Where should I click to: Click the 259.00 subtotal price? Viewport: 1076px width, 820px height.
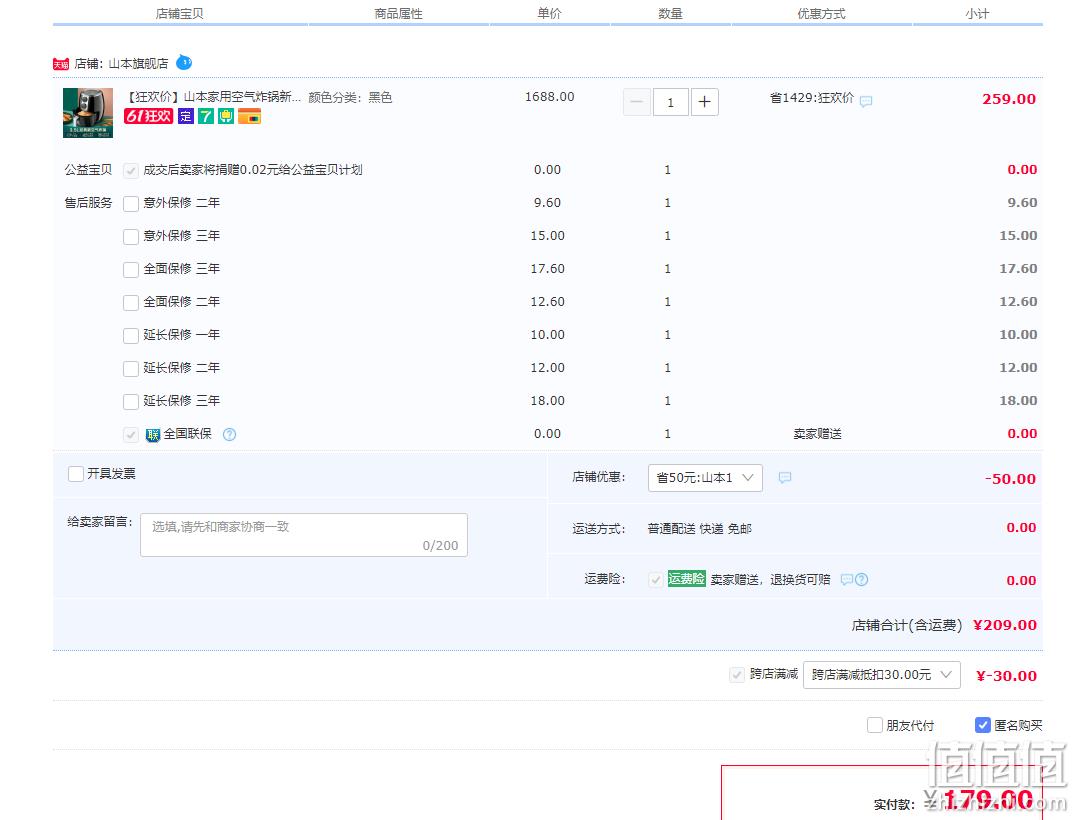coord(1009,99)
